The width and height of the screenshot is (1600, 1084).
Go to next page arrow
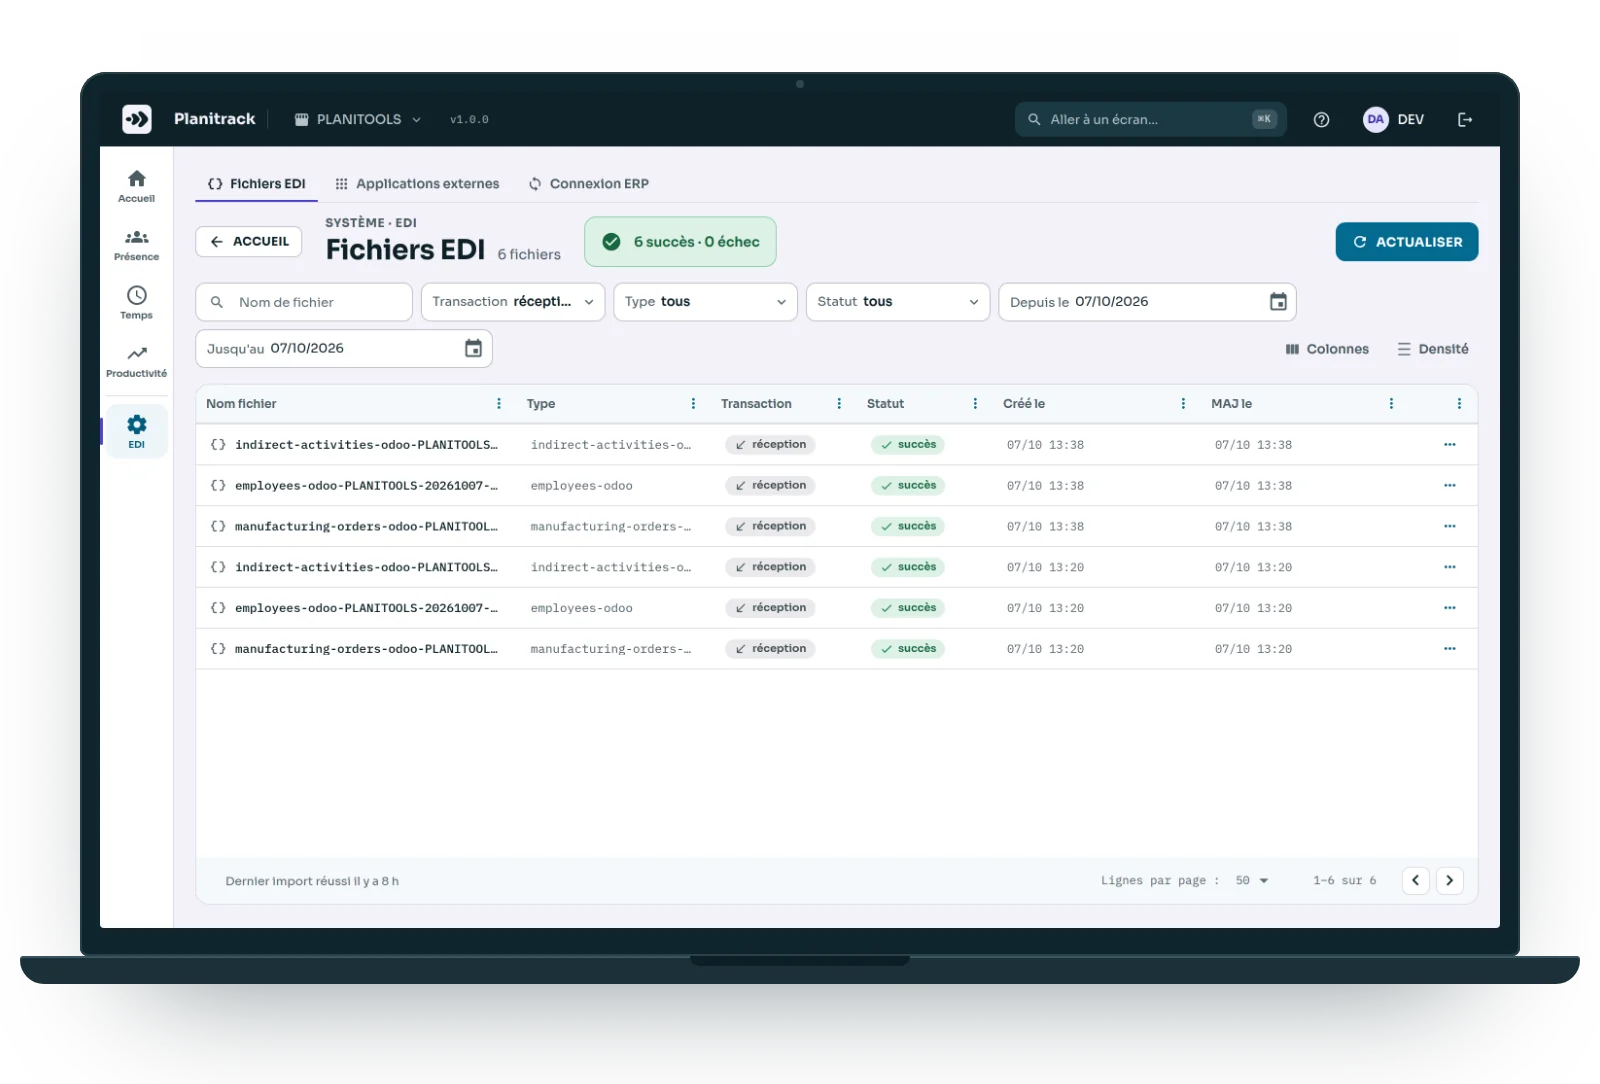click(1450, 881)
